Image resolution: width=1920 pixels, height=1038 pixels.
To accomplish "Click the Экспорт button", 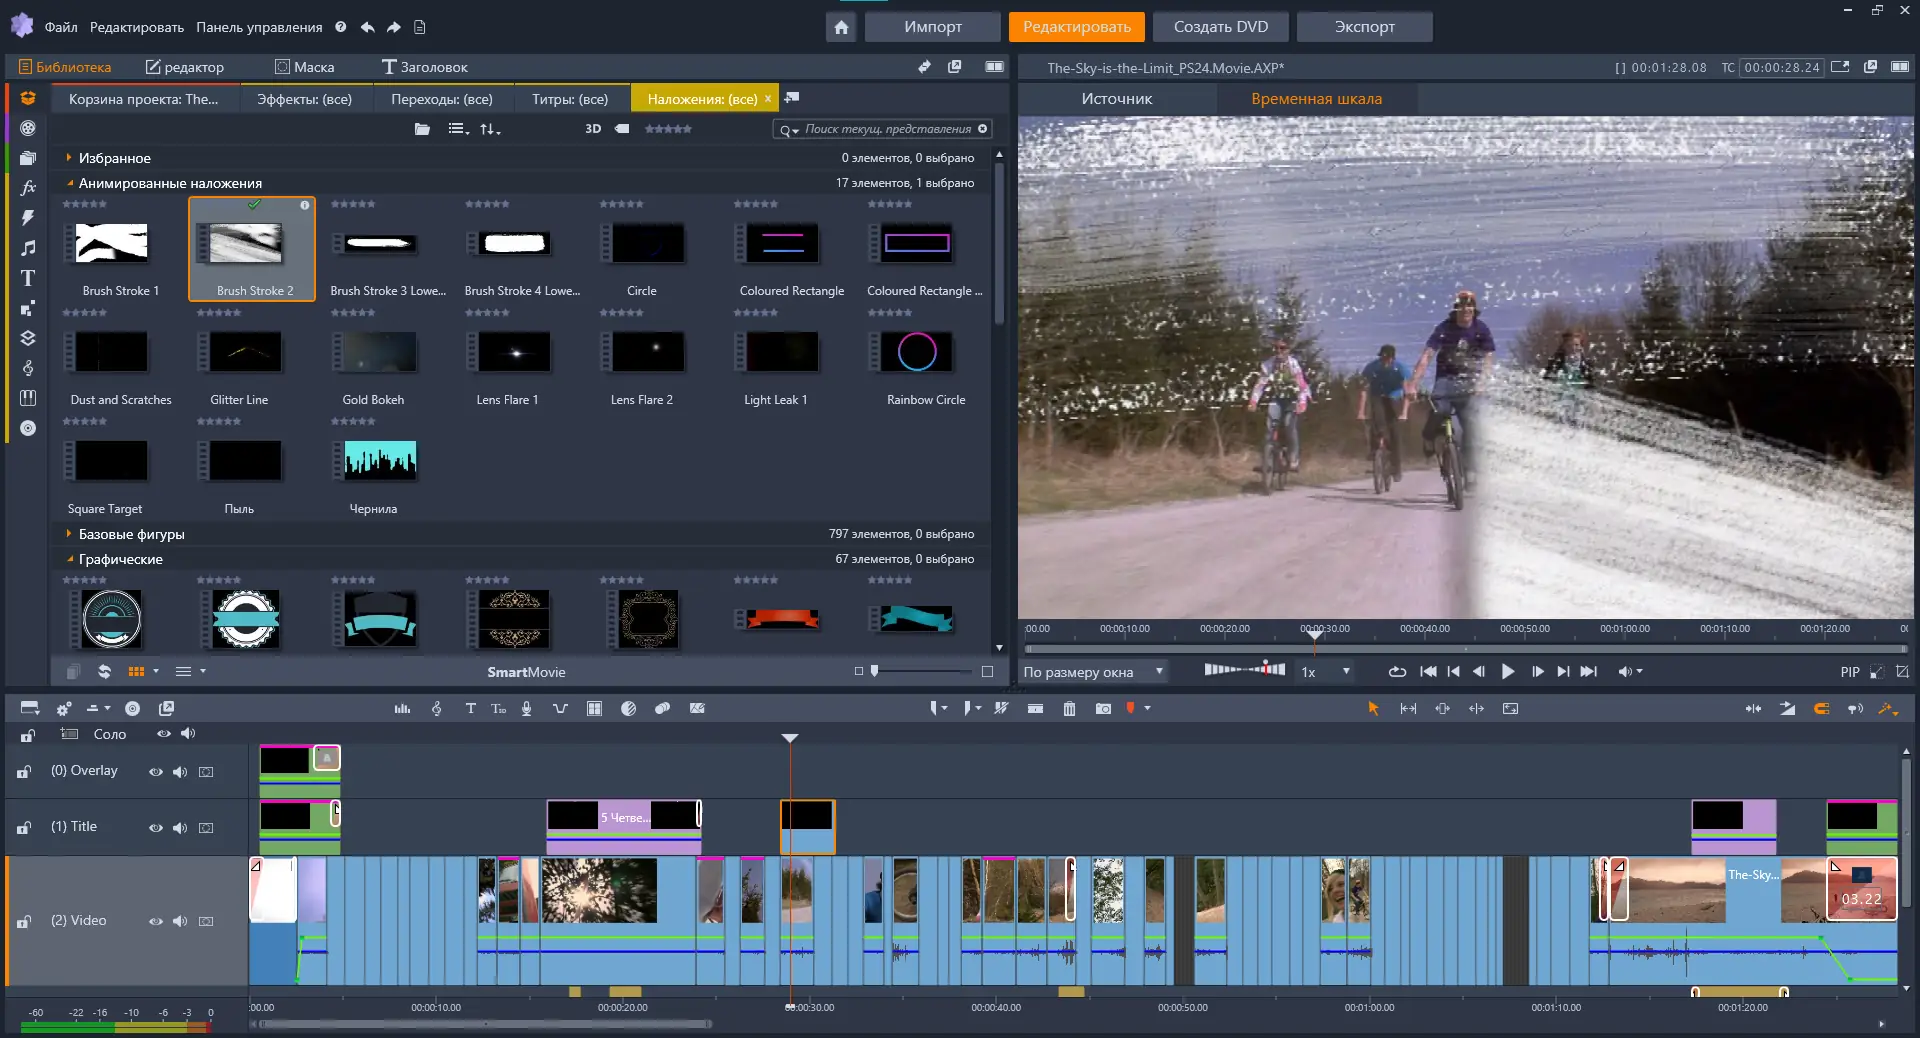I will 1364,27.
